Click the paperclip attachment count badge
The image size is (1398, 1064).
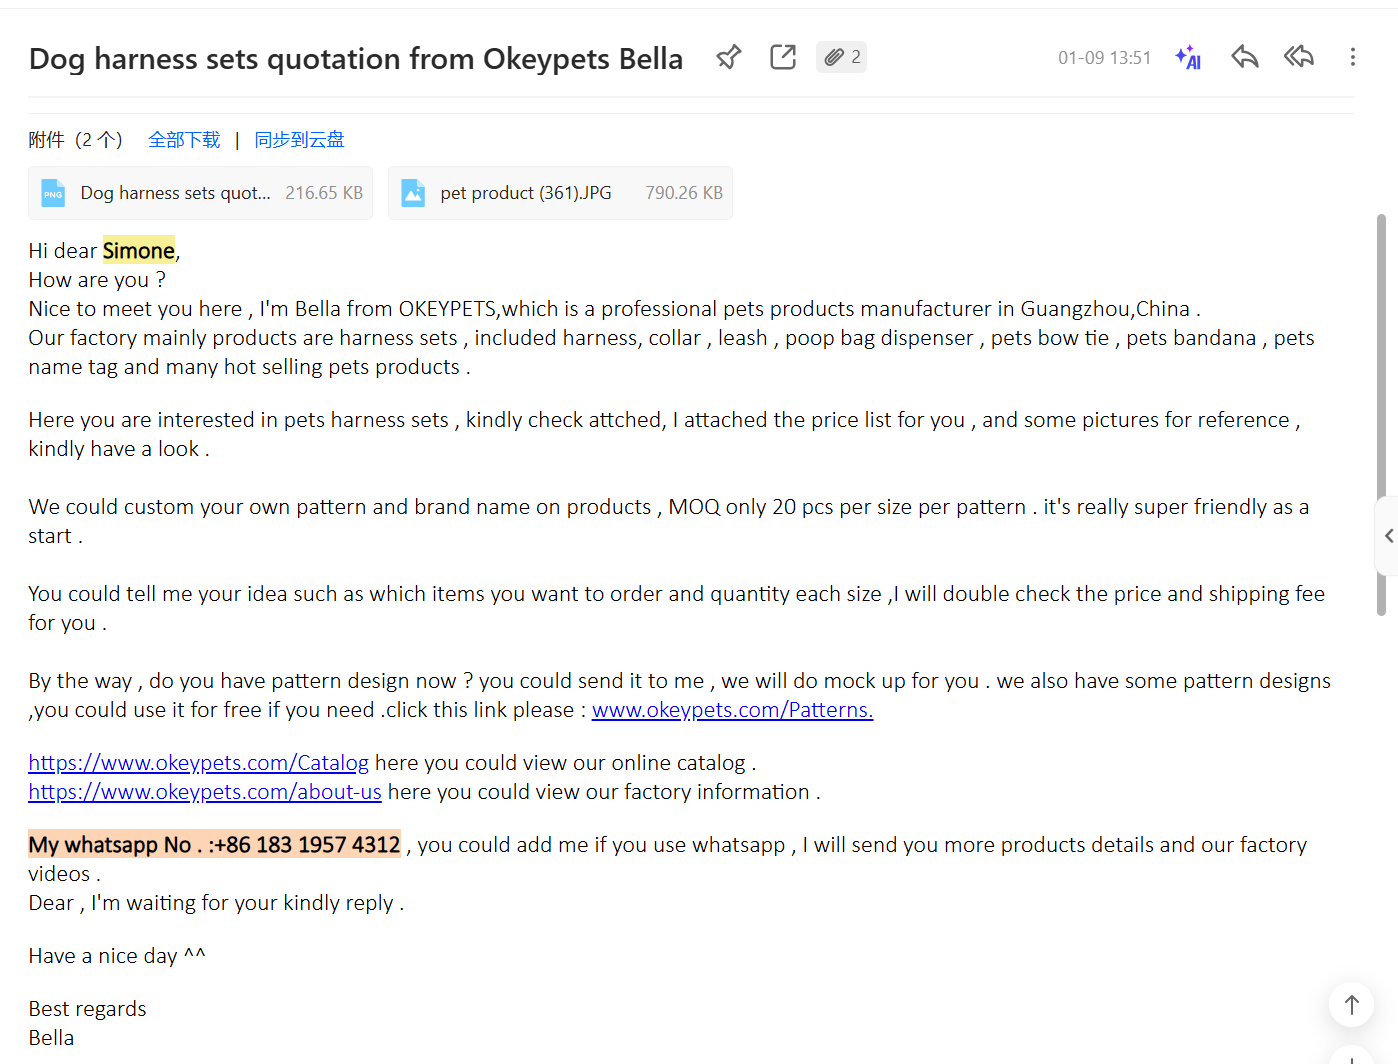[x=841, y=58]
